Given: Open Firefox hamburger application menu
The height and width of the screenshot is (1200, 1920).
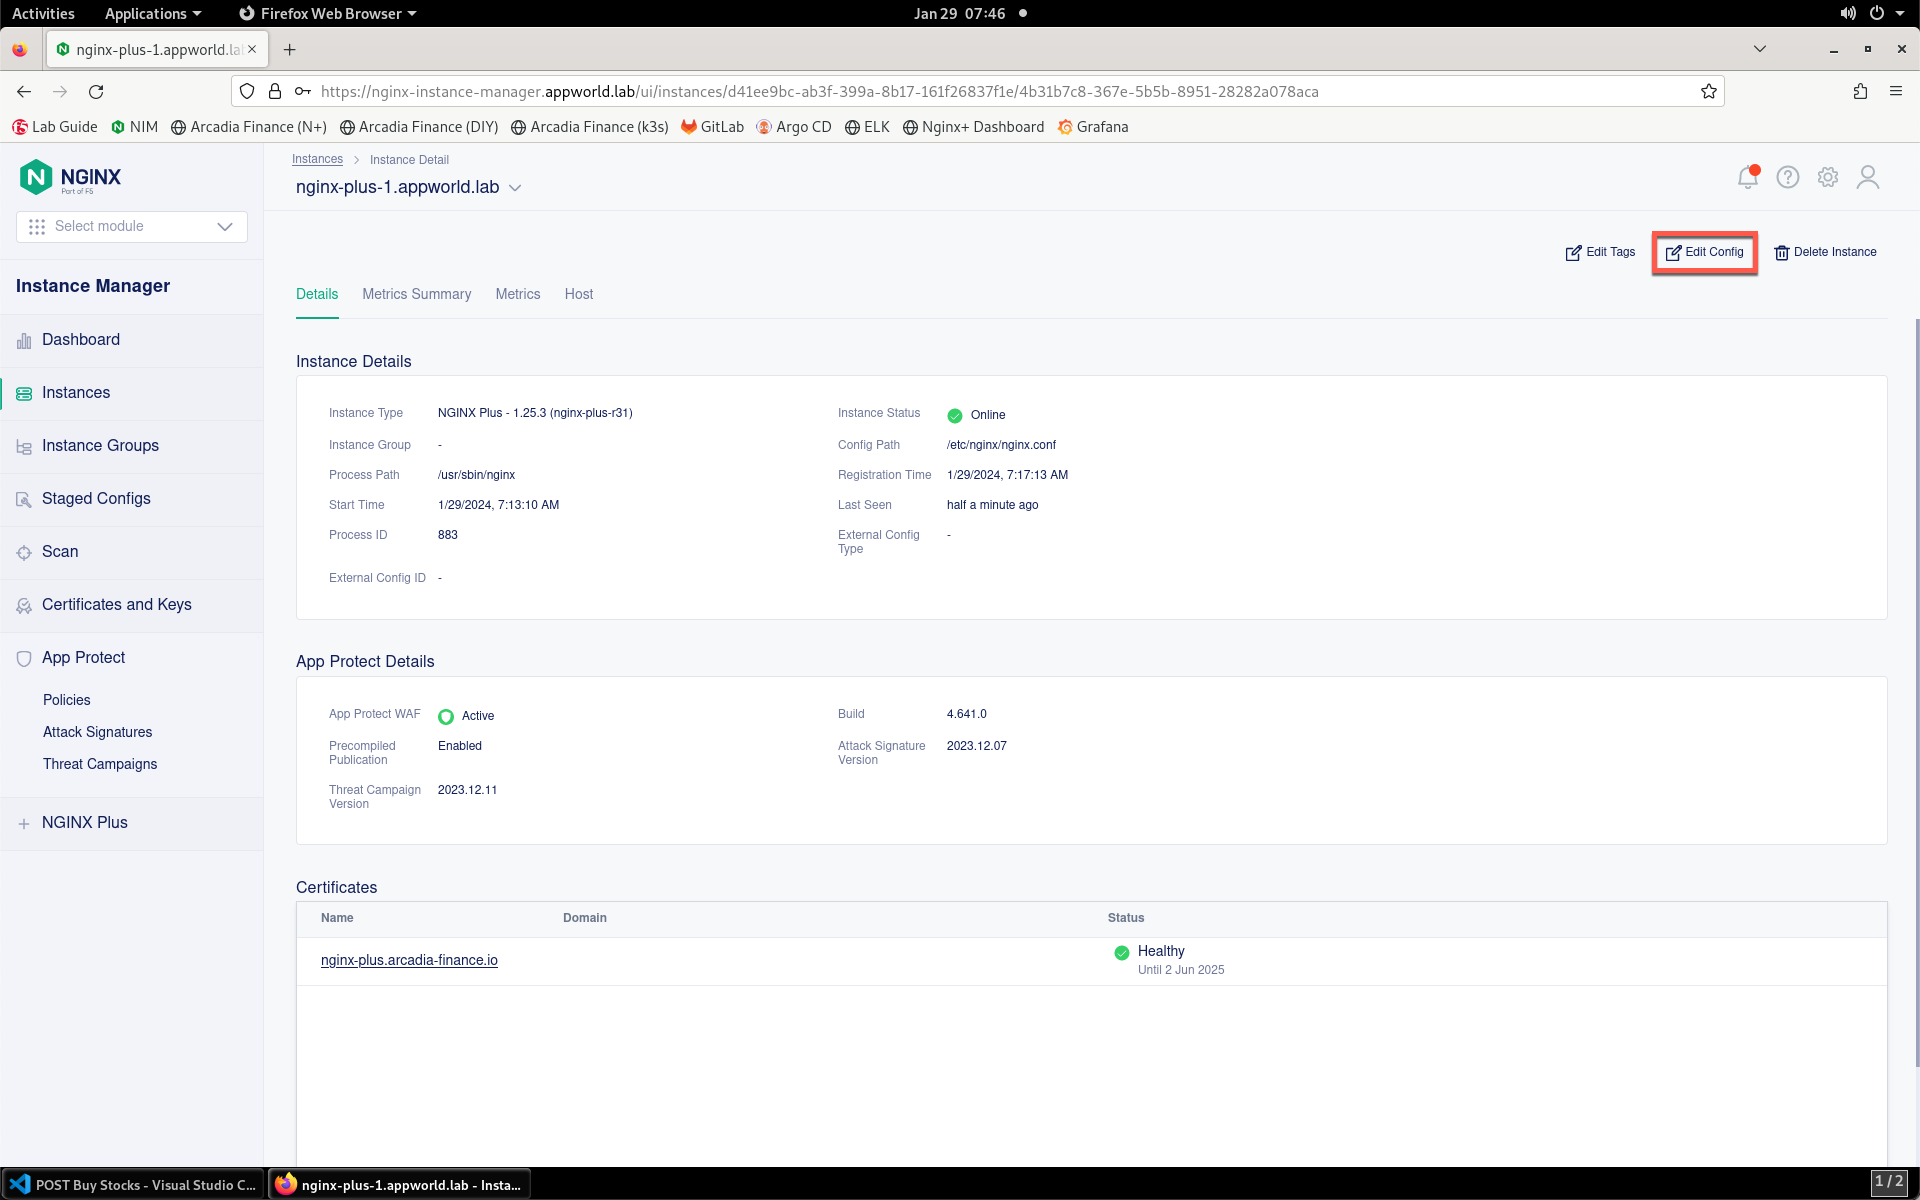Looking at the screenshot, I should pos(1896,91).
